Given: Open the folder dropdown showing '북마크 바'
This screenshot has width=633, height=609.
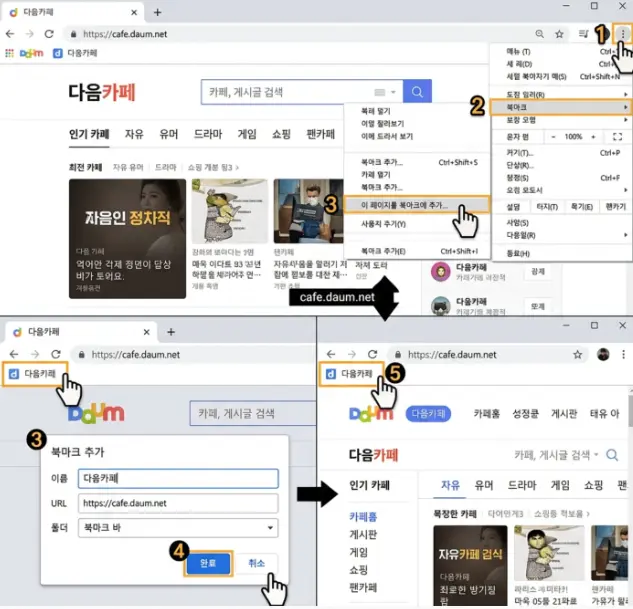Looking at the screenshot, I should click(x=178, y=528).
